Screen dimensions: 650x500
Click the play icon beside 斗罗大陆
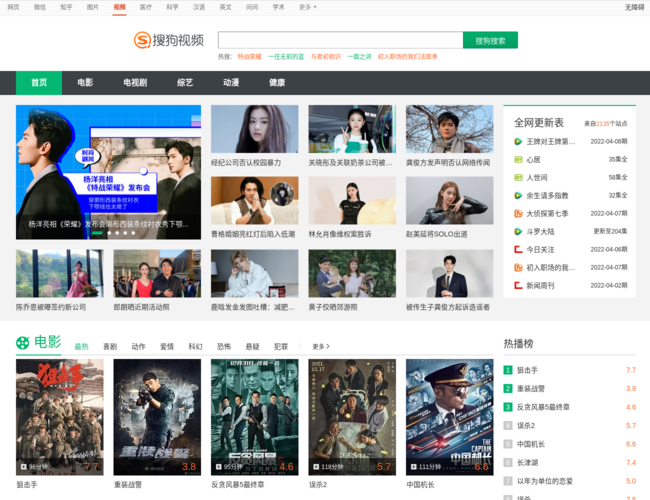pyautogui.click(x=517, y=232)
